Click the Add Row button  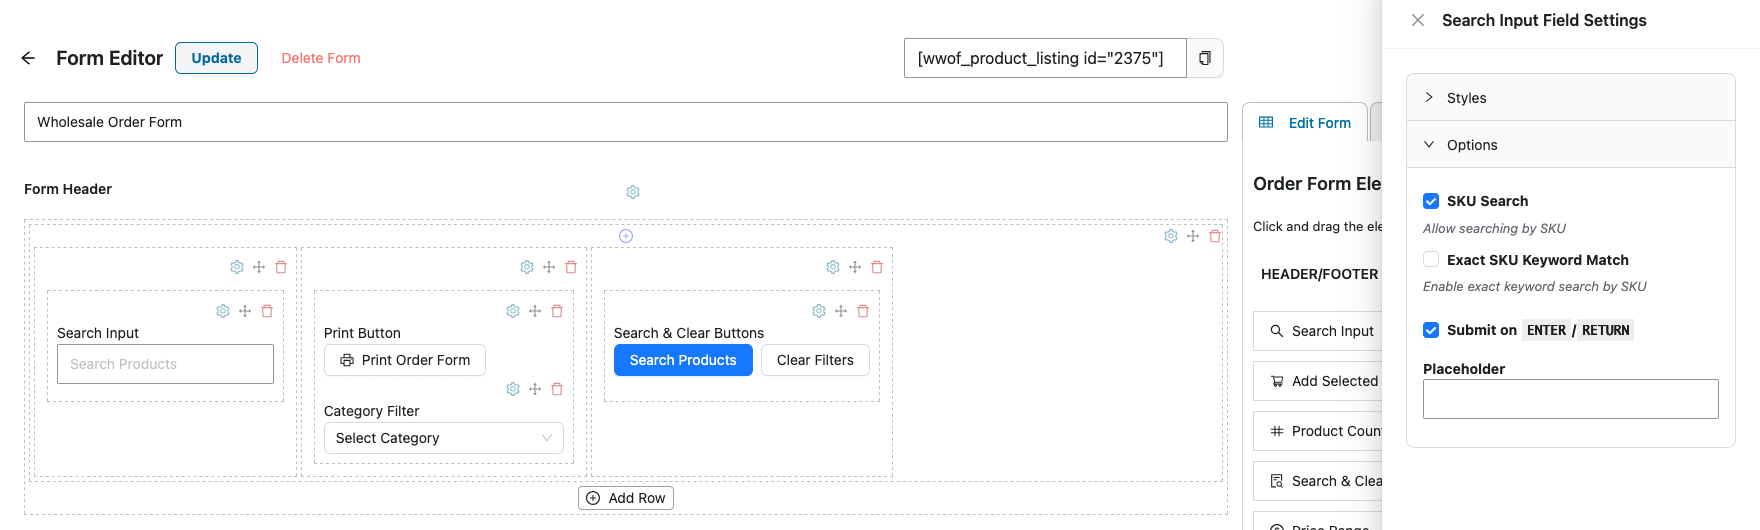(626, 498)
